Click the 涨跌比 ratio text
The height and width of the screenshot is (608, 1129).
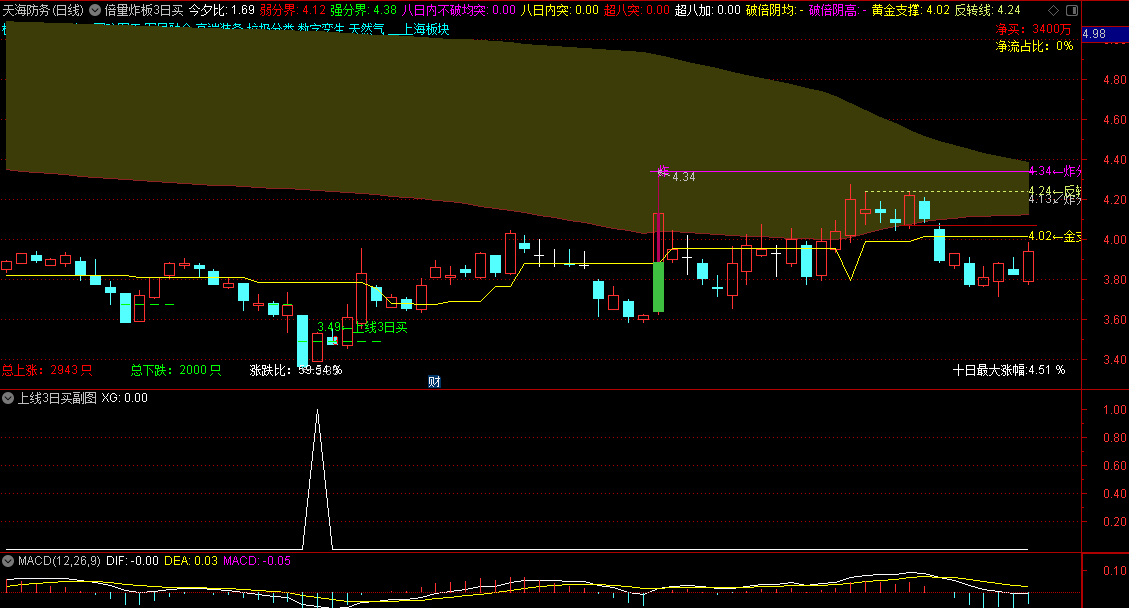click(296, 370)
